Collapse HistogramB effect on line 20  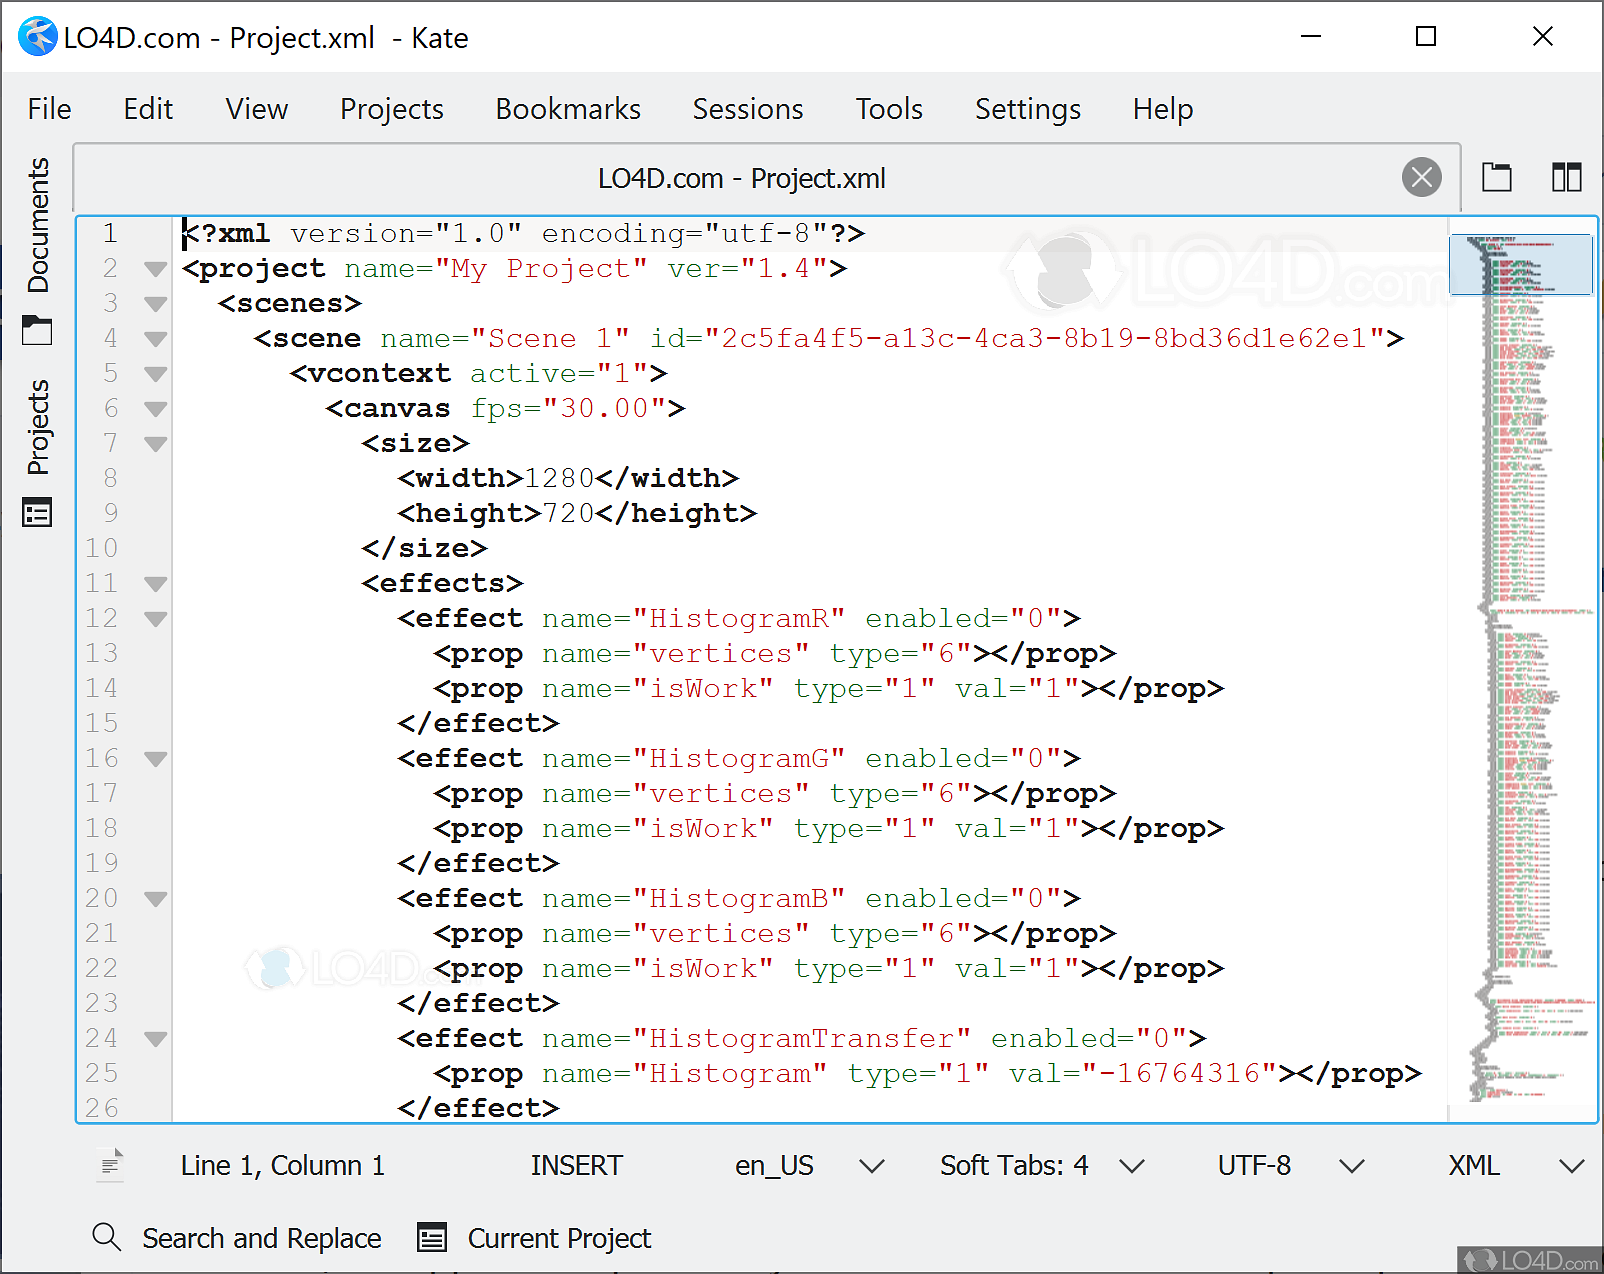(x=155, y=899)
